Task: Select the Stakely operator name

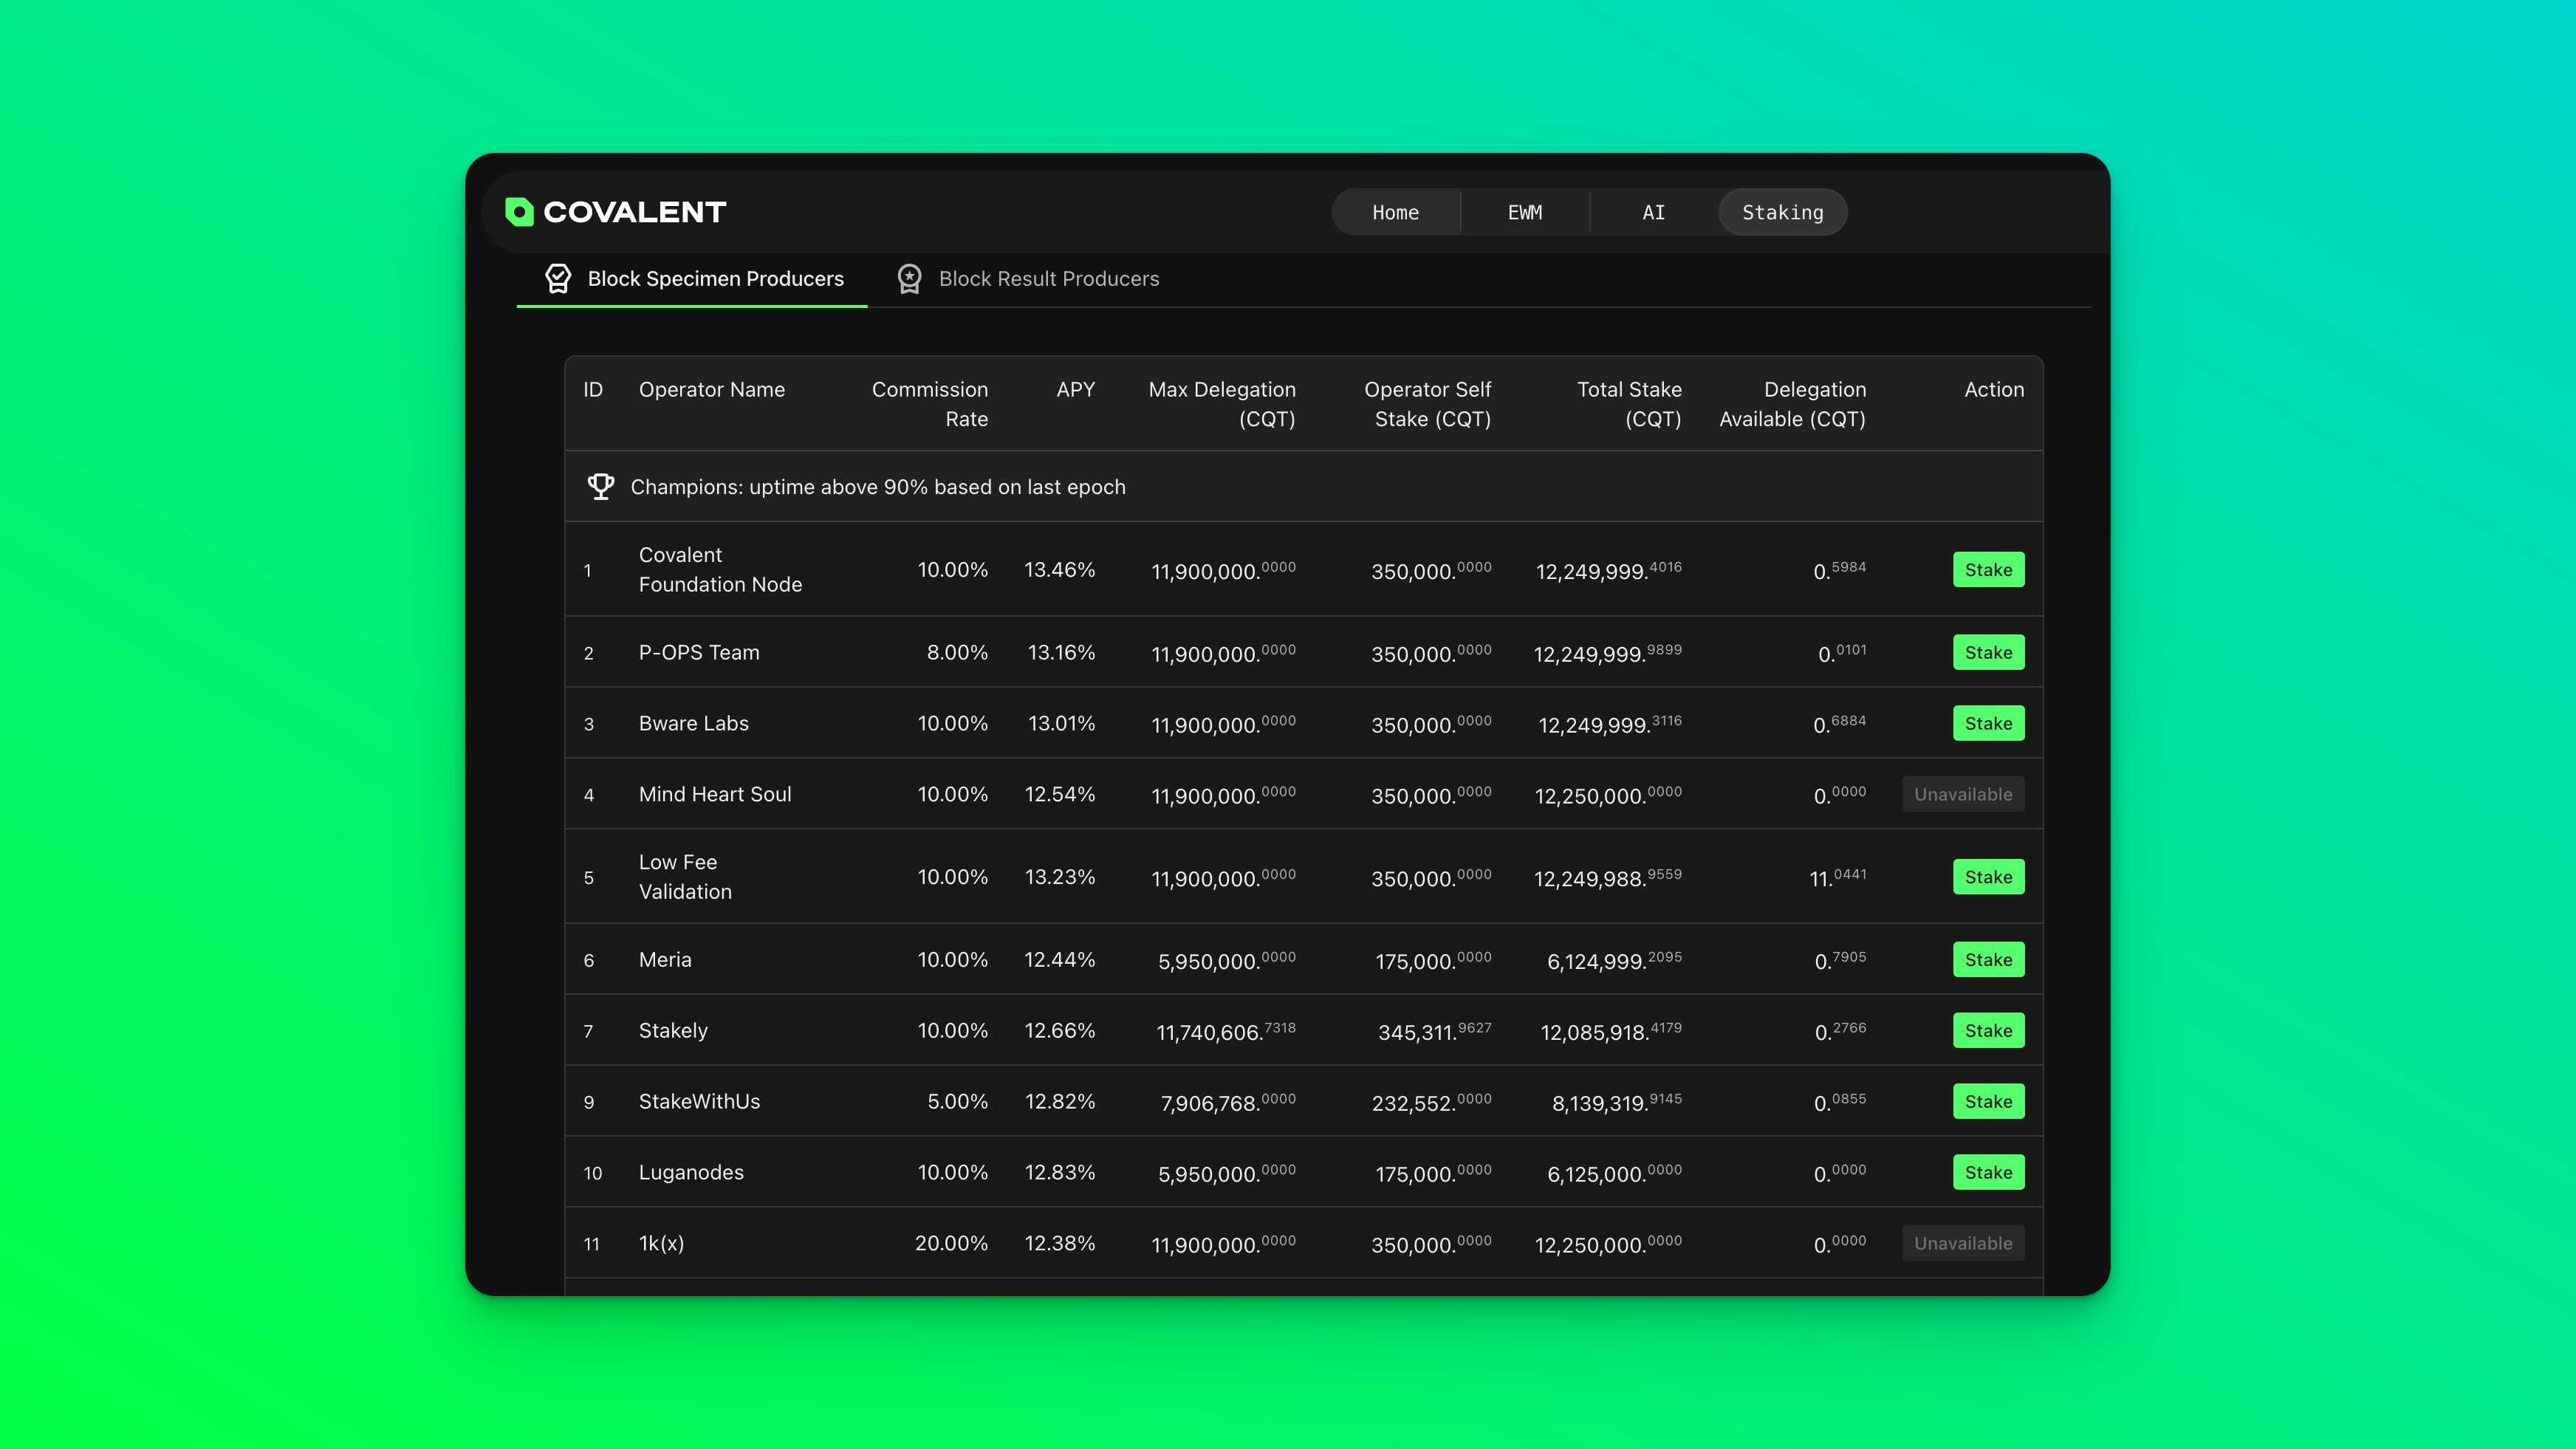Action: pos(673,1031)
